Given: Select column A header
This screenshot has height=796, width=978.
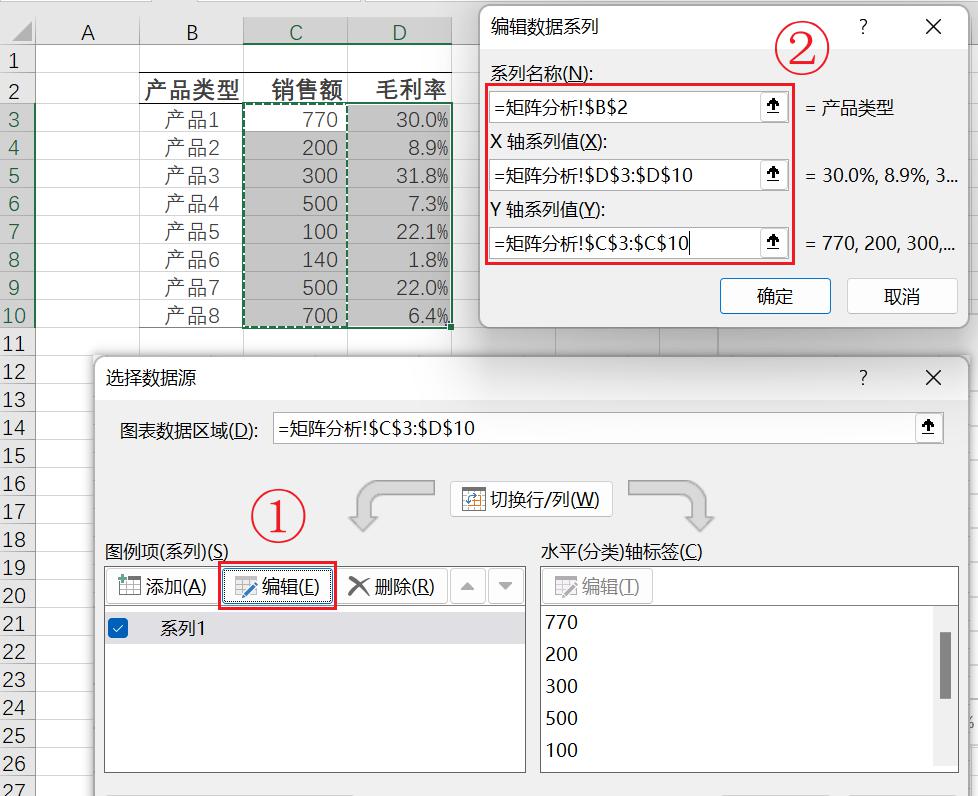Looking at the screenshot, I should tap(87, 32).
